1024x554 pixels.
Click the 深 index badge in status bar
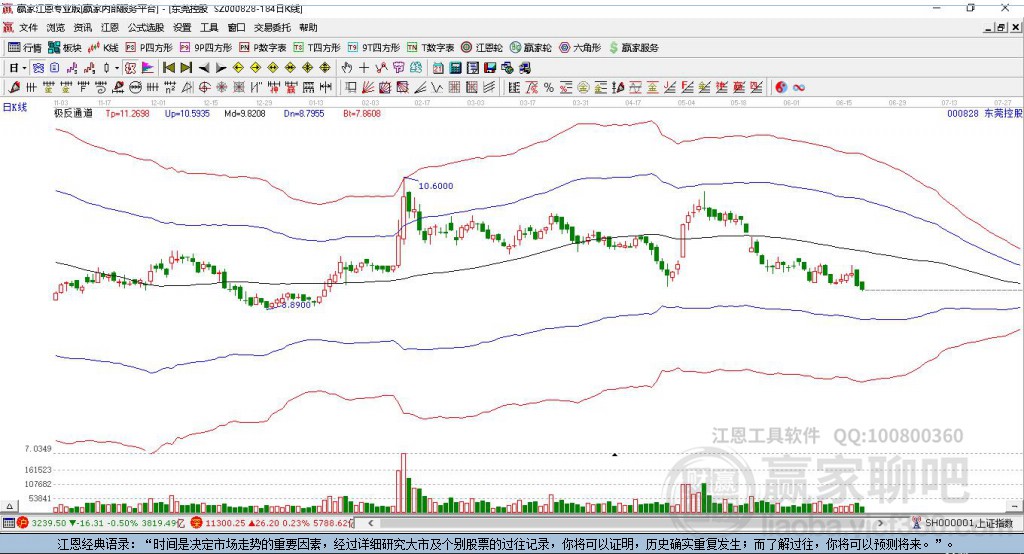click(197, 523)
